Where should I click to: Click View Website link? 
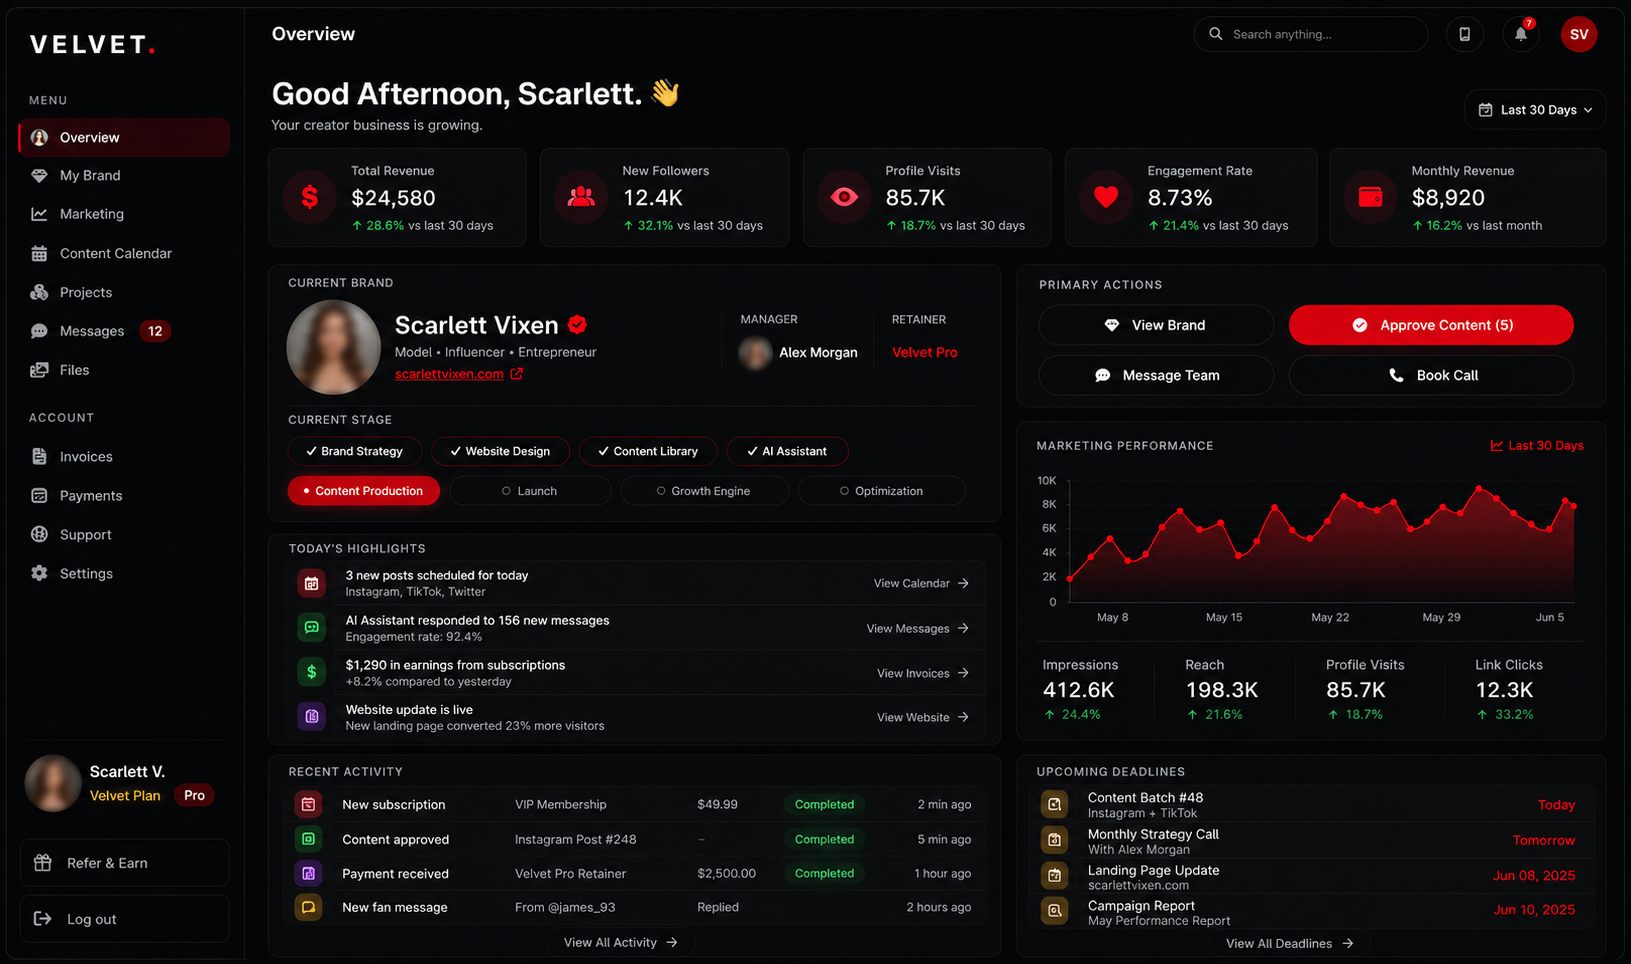(923, 717)
